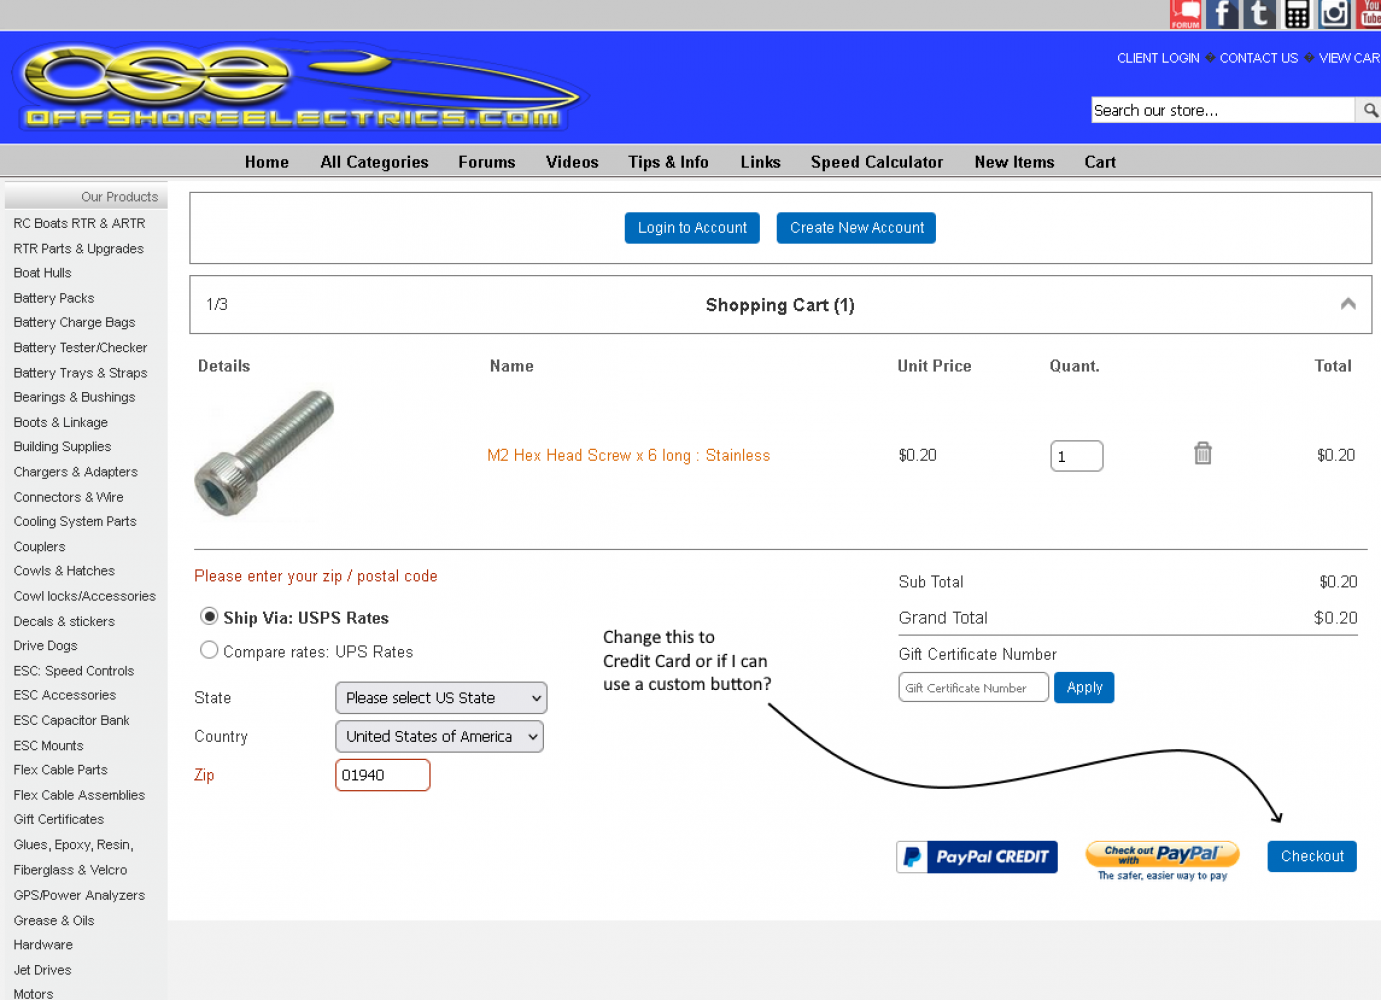The width and height of the screenshot is (1381, 1000).
Task: Open the Forum icon in top bar
Action: point(1185,14)
